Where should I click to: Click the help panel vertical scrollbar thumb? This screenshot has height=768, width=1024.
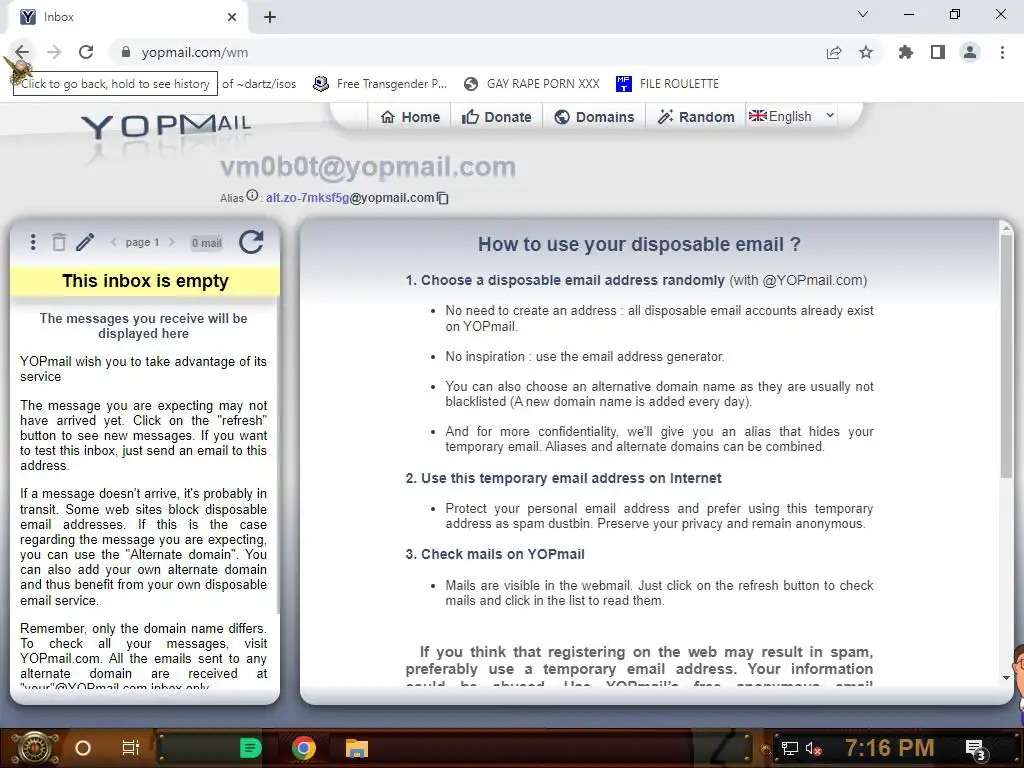(1006, 356)
